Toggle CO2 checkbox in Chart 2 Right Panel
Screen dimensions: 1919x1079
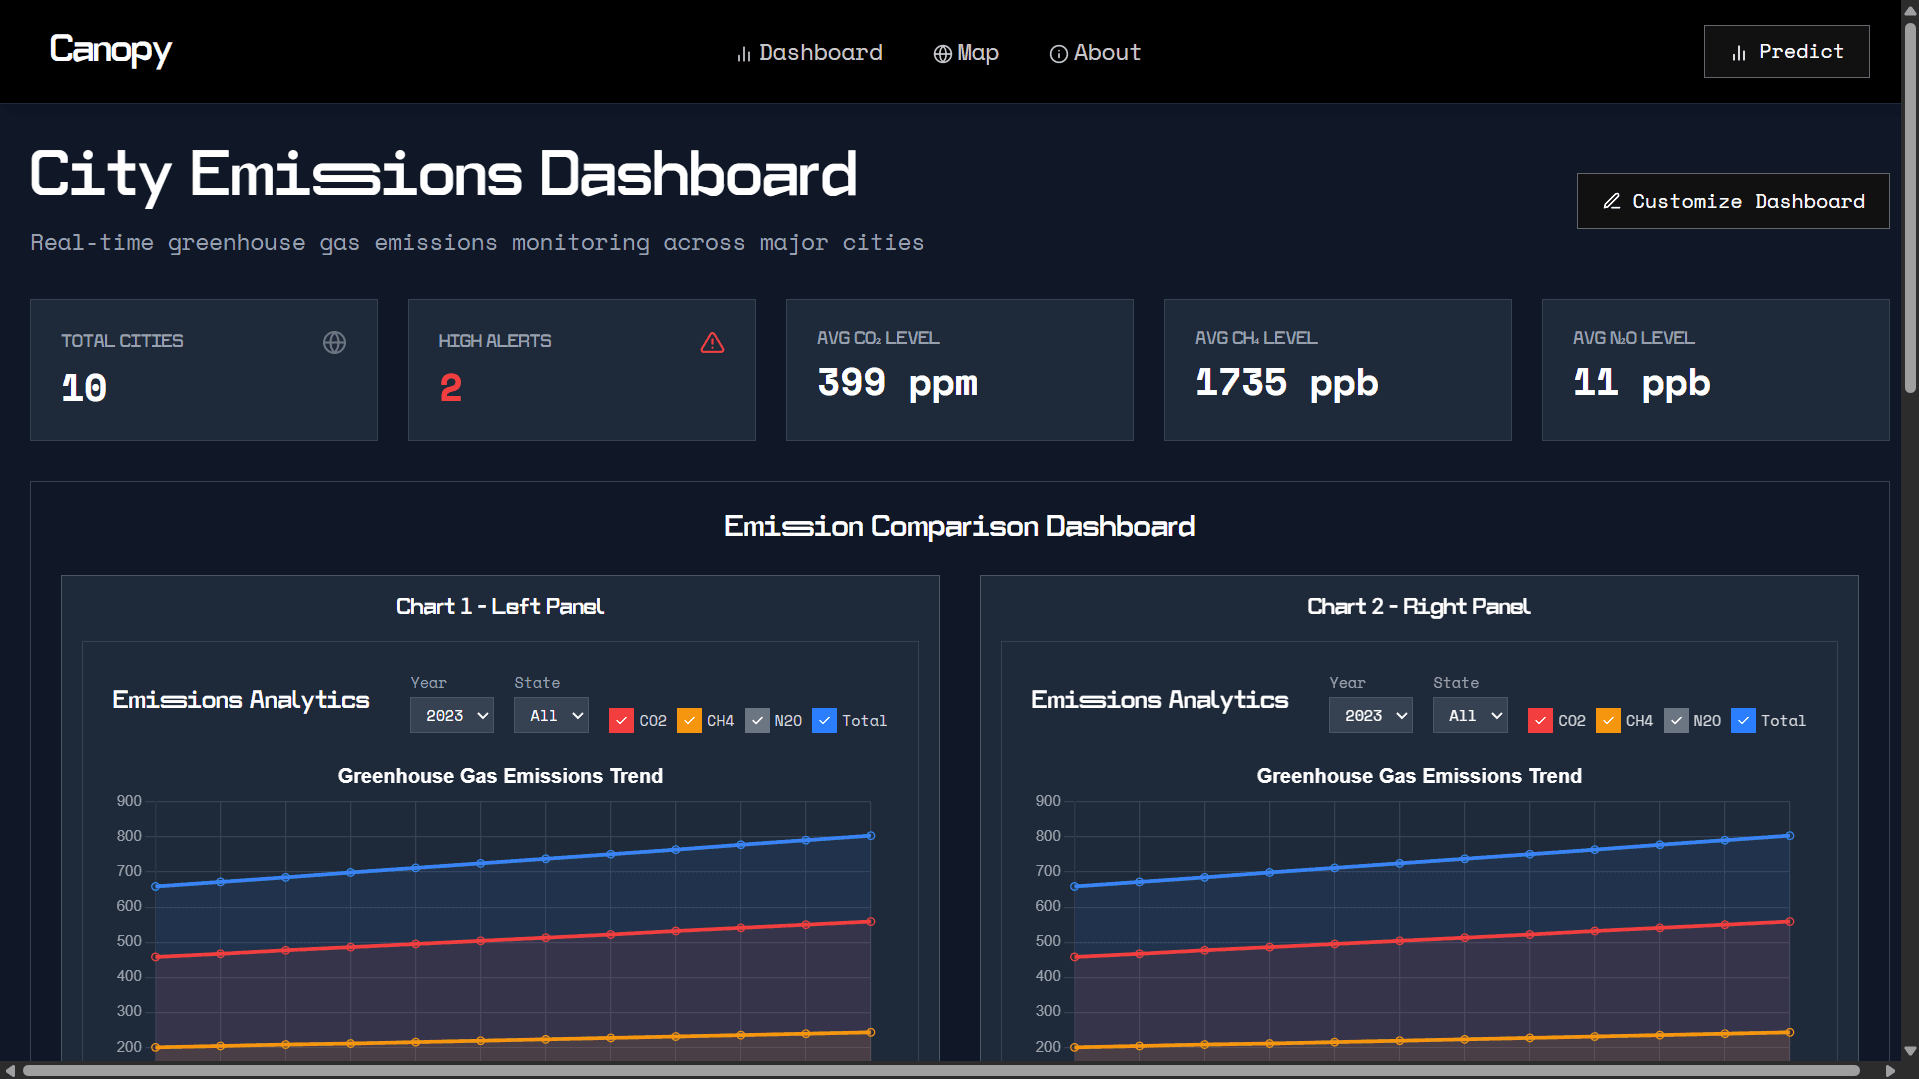[1540, 720]
